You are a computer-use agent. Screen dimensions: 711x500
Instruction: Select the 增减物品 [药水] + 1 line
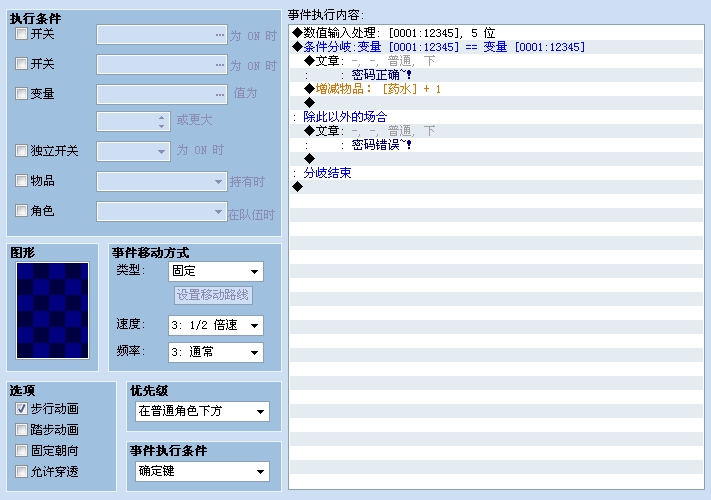tap(496, 89)
